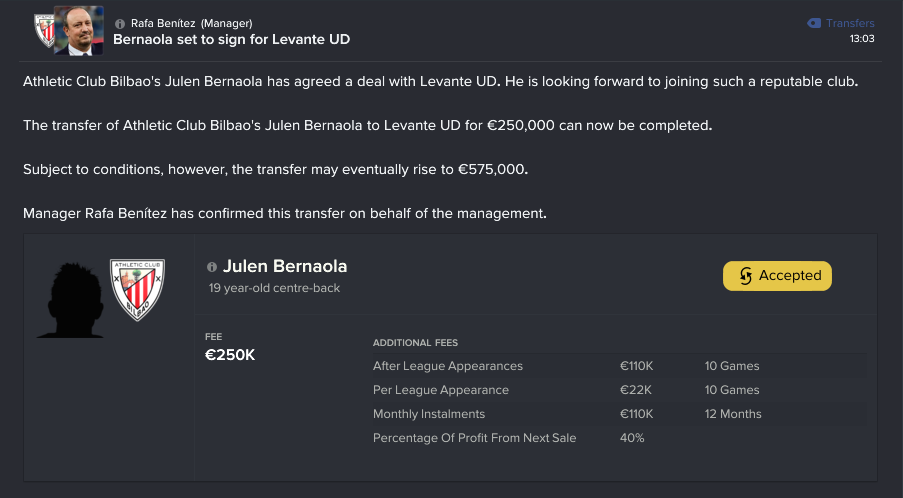Click the 13:03 message timestamp

862,39
